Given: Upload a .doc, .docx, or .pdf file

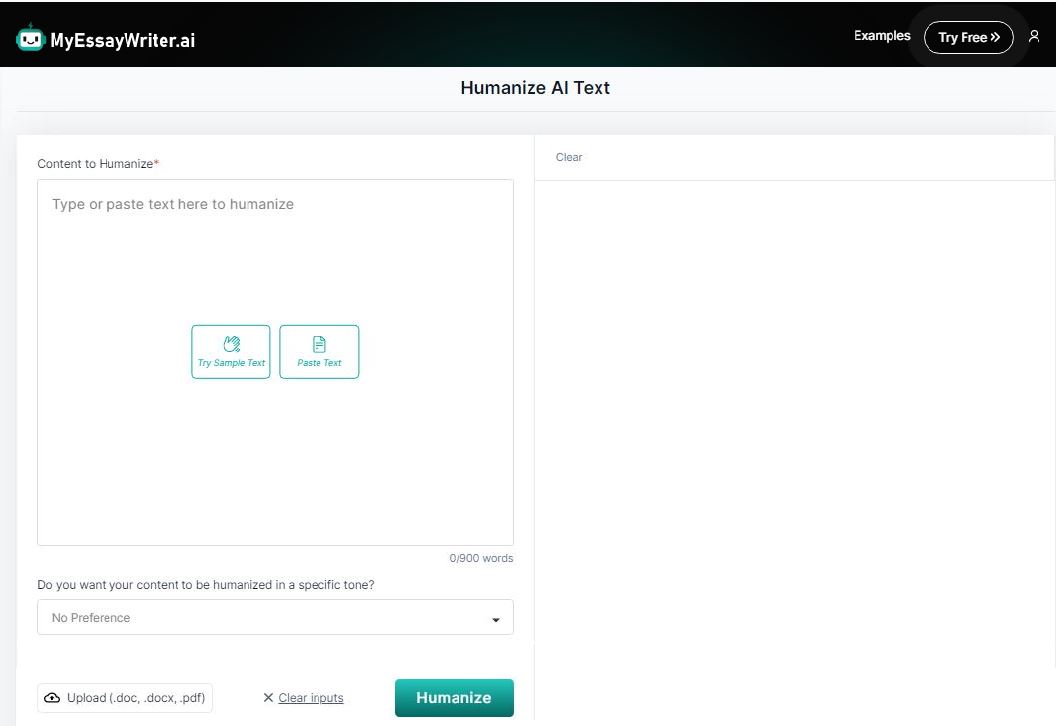Looking at the screenshot, I should (x=125, y=698).
